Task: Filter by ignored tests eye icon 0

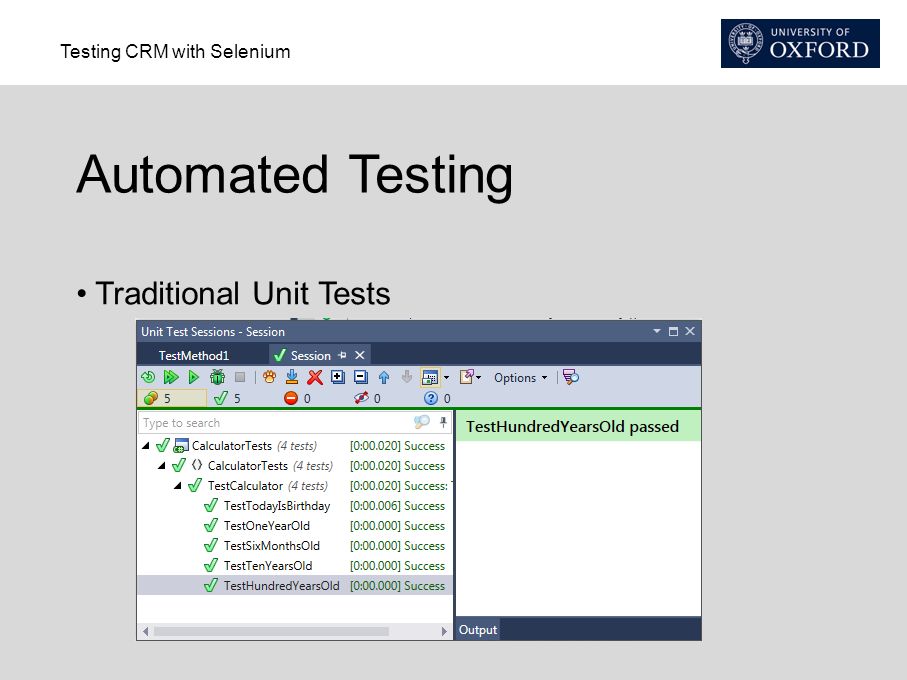Action: [367, 398]
